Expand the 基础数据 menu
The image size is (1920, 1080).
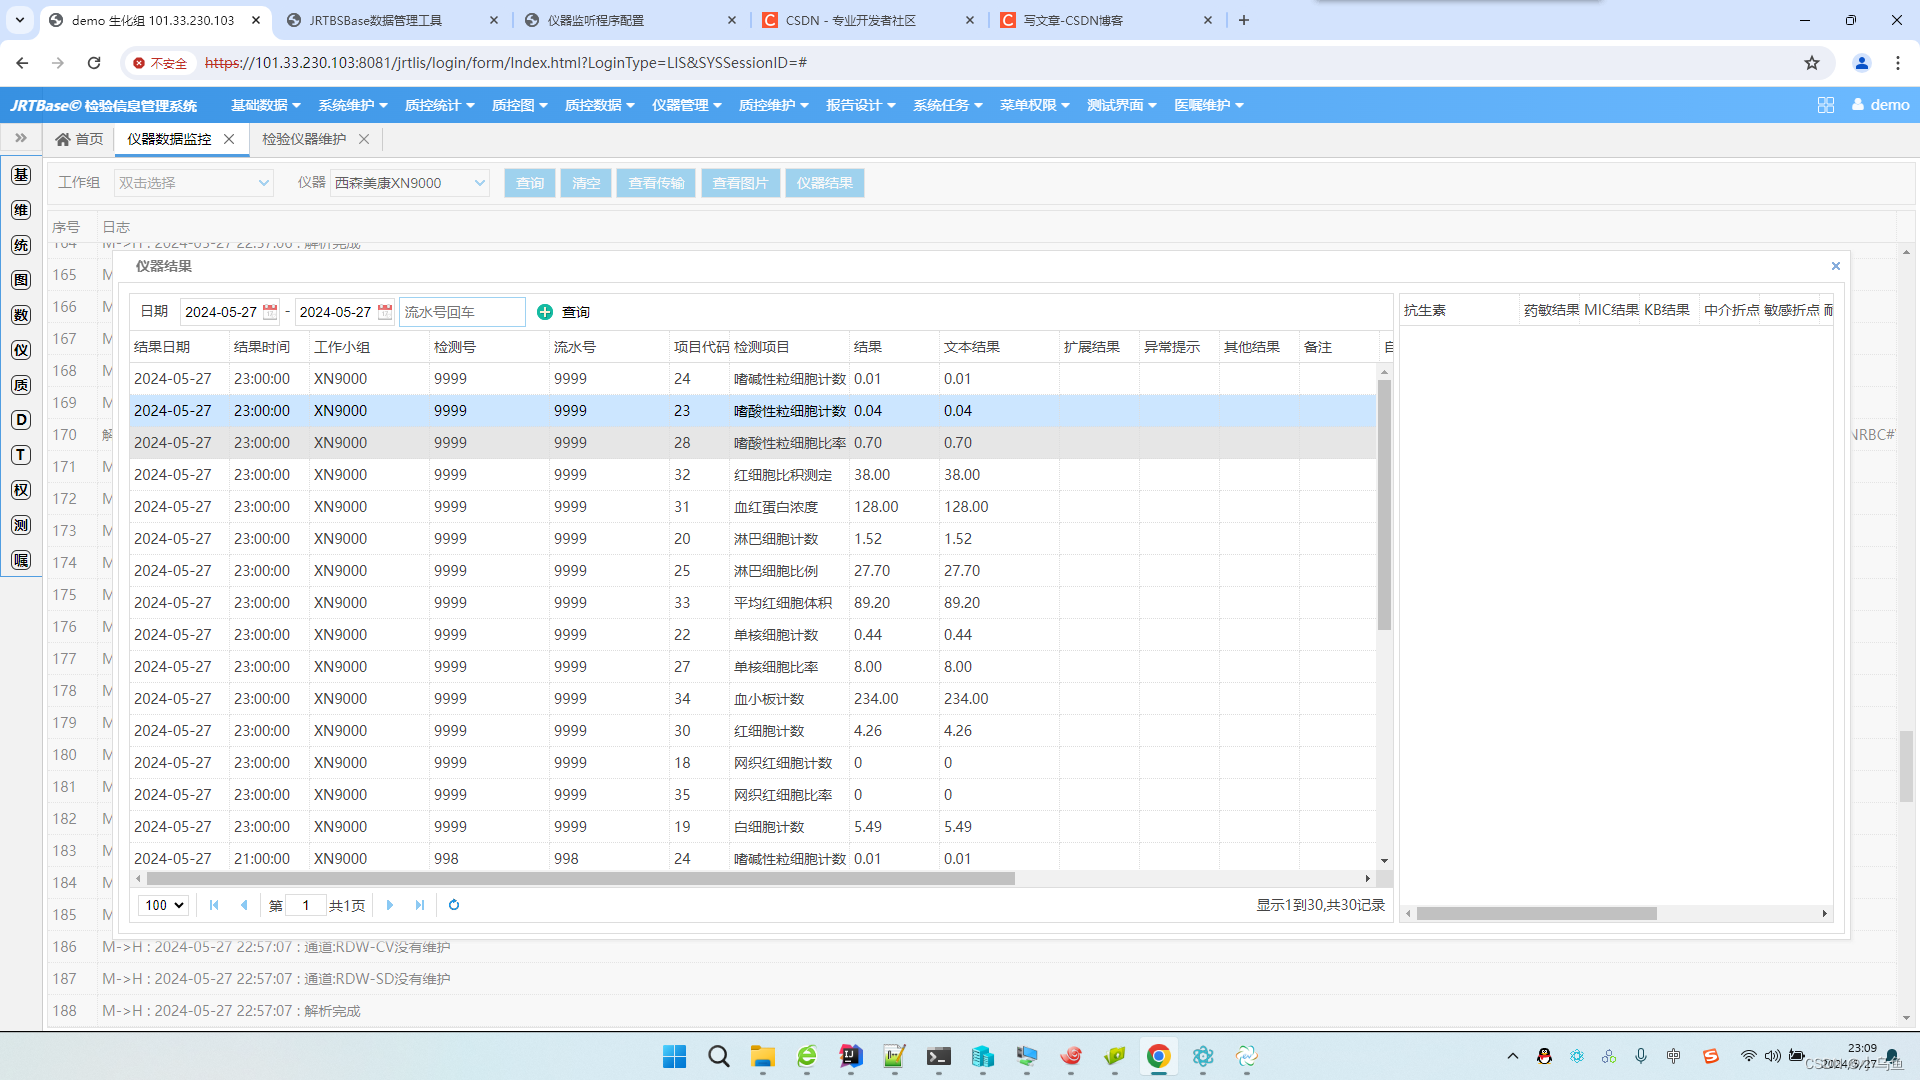point(266,105)
